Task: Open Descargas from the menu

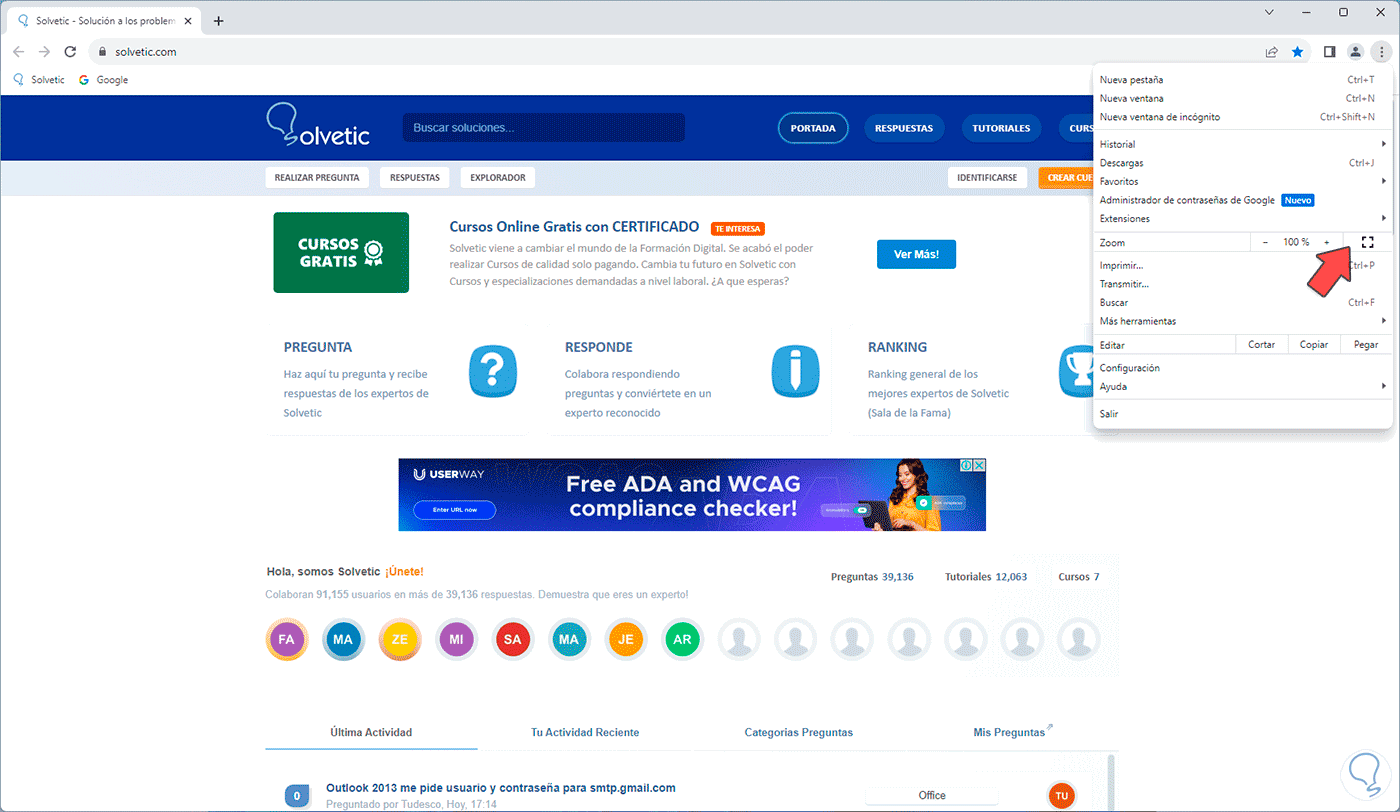Action: pyautogui.click(x=1243, y=163)
